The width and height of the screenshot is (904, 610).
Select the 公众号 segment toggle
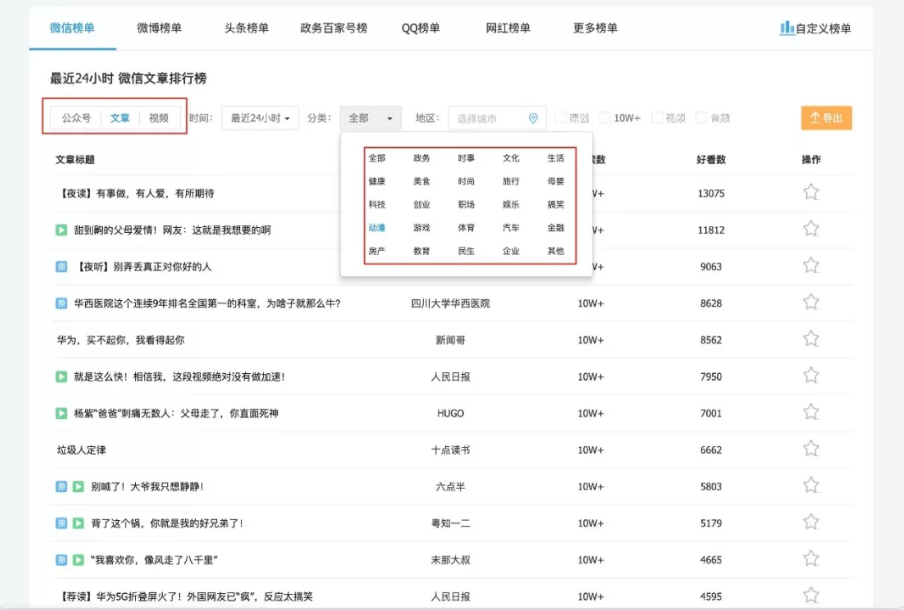point(76,118)
